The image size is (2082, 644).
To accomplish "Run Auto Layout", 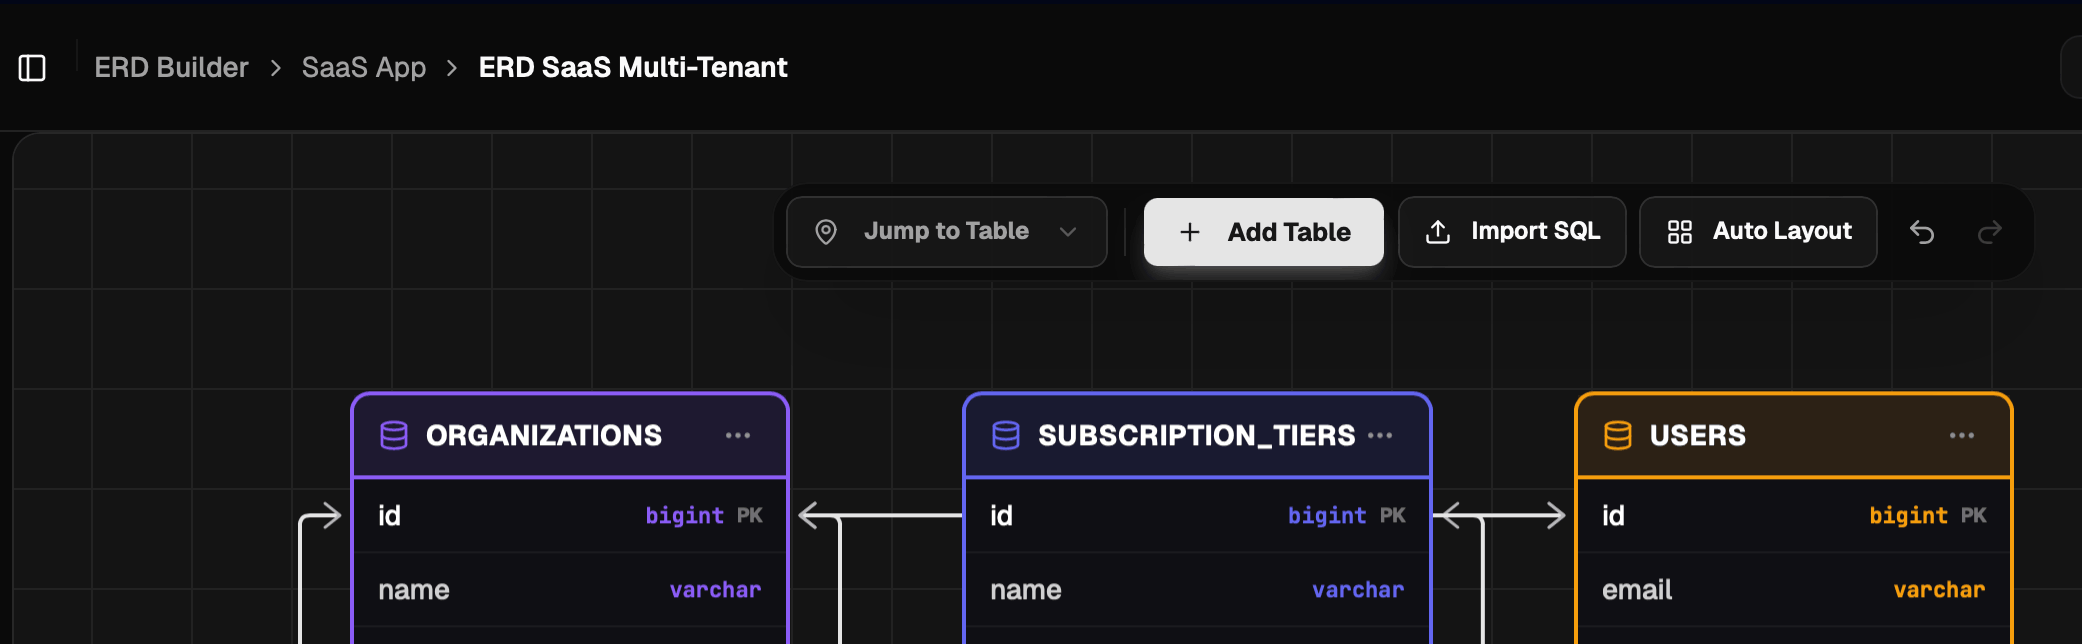I will pyautogui.click(x=1758, y=232).
